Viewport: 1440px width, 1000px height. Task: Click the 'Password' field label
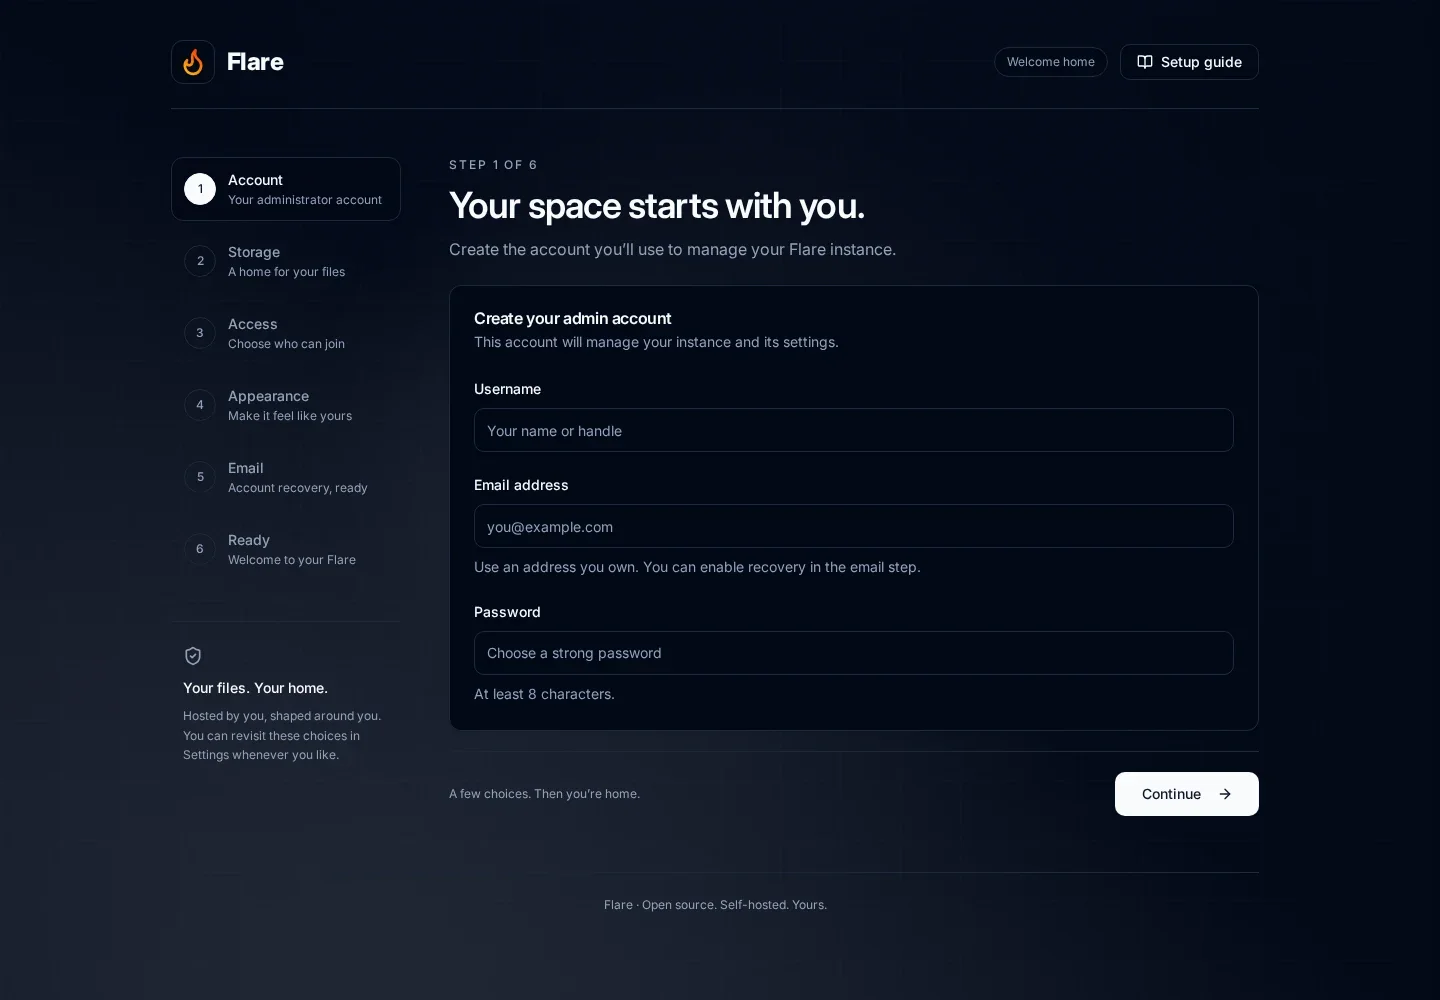click(x=507, y=612)
